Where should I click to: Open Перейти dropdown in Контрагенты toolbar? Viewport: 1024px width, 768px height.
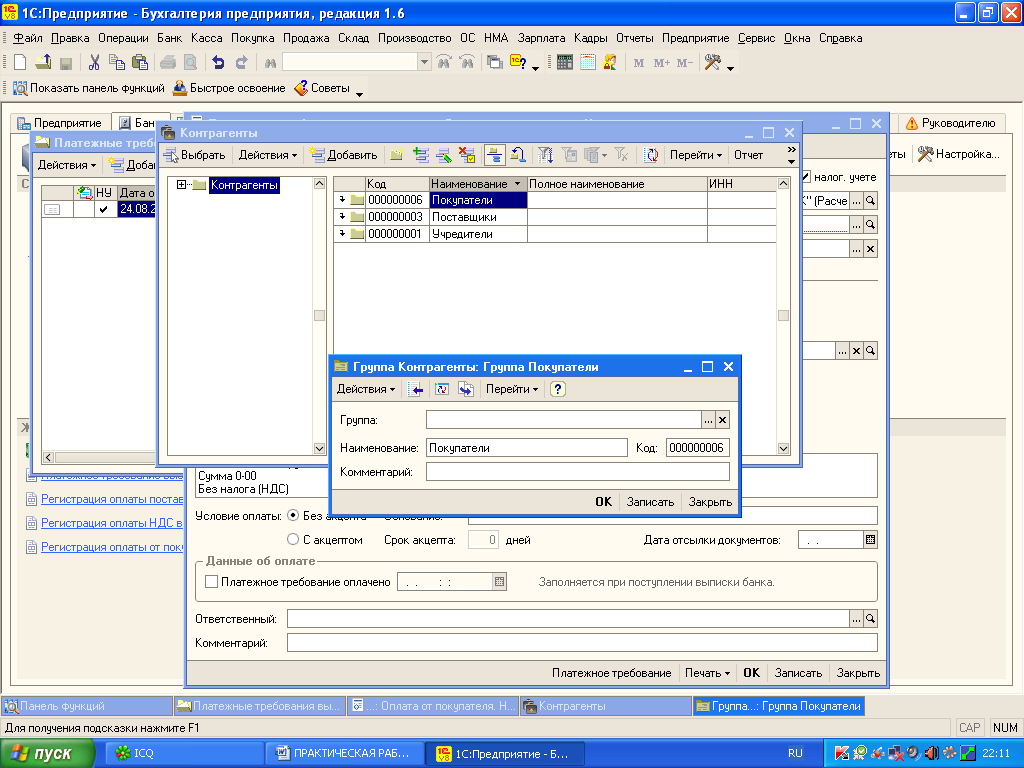tap(696, 155)
